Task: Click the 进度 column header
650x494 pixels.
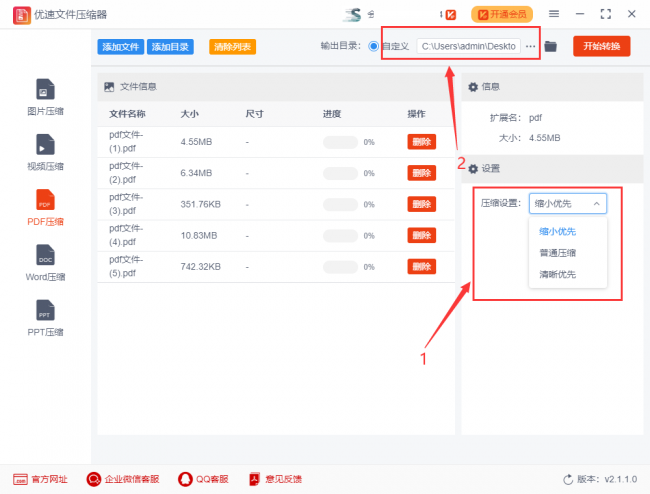Action: pos(332,114)
